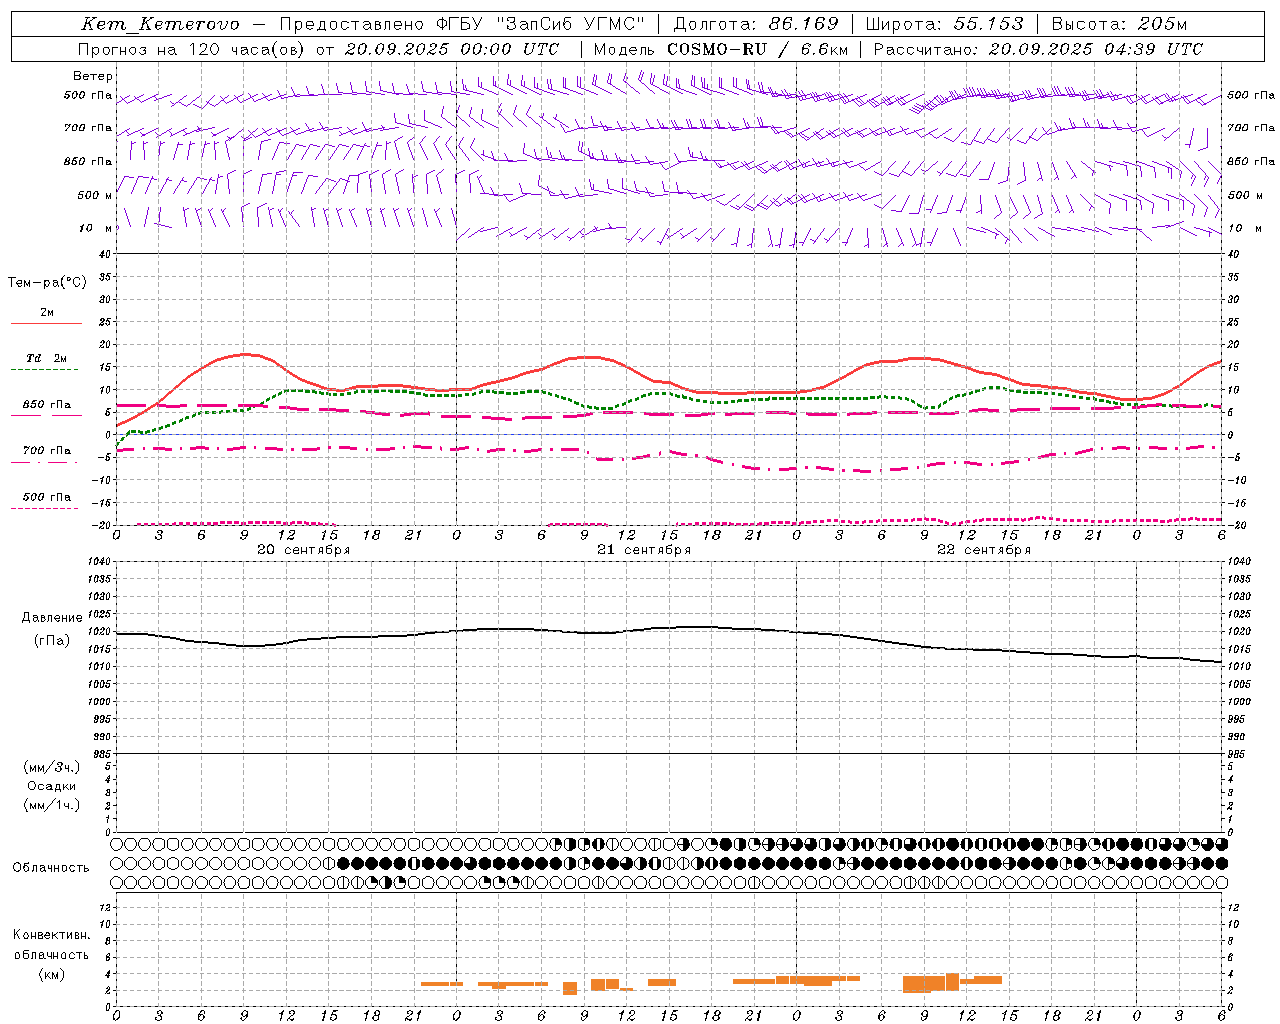The width and height of the screenshot is (1280, 1024).
Task: Click the 'Широта: 55.153' latitude value
Action: [945, 25]
